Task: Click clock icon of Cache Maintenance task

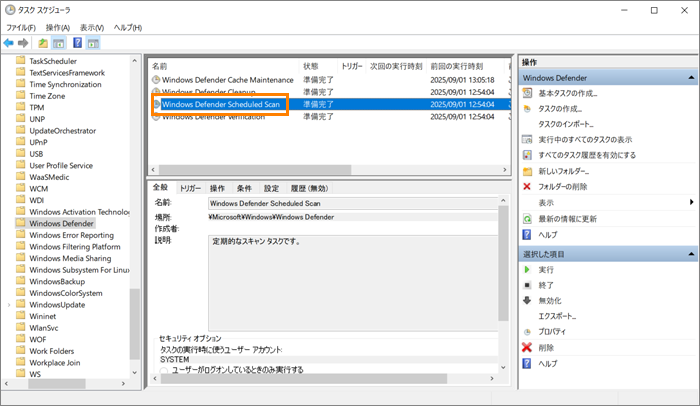Action: coord(156,80)
